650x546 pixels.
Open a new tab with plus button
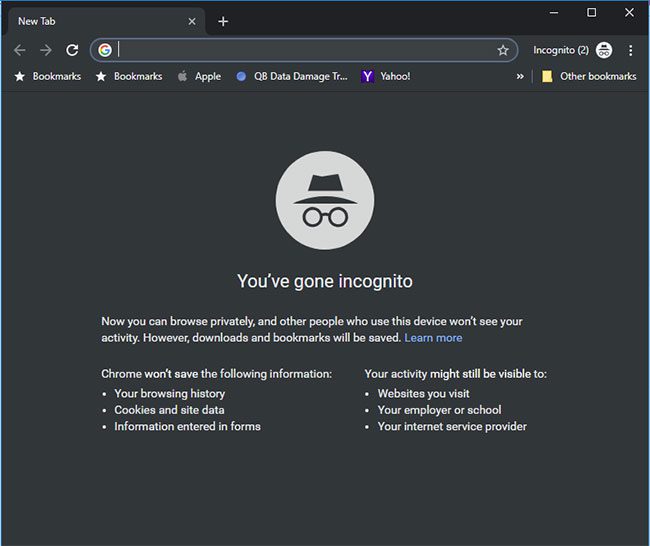(223, 21)
